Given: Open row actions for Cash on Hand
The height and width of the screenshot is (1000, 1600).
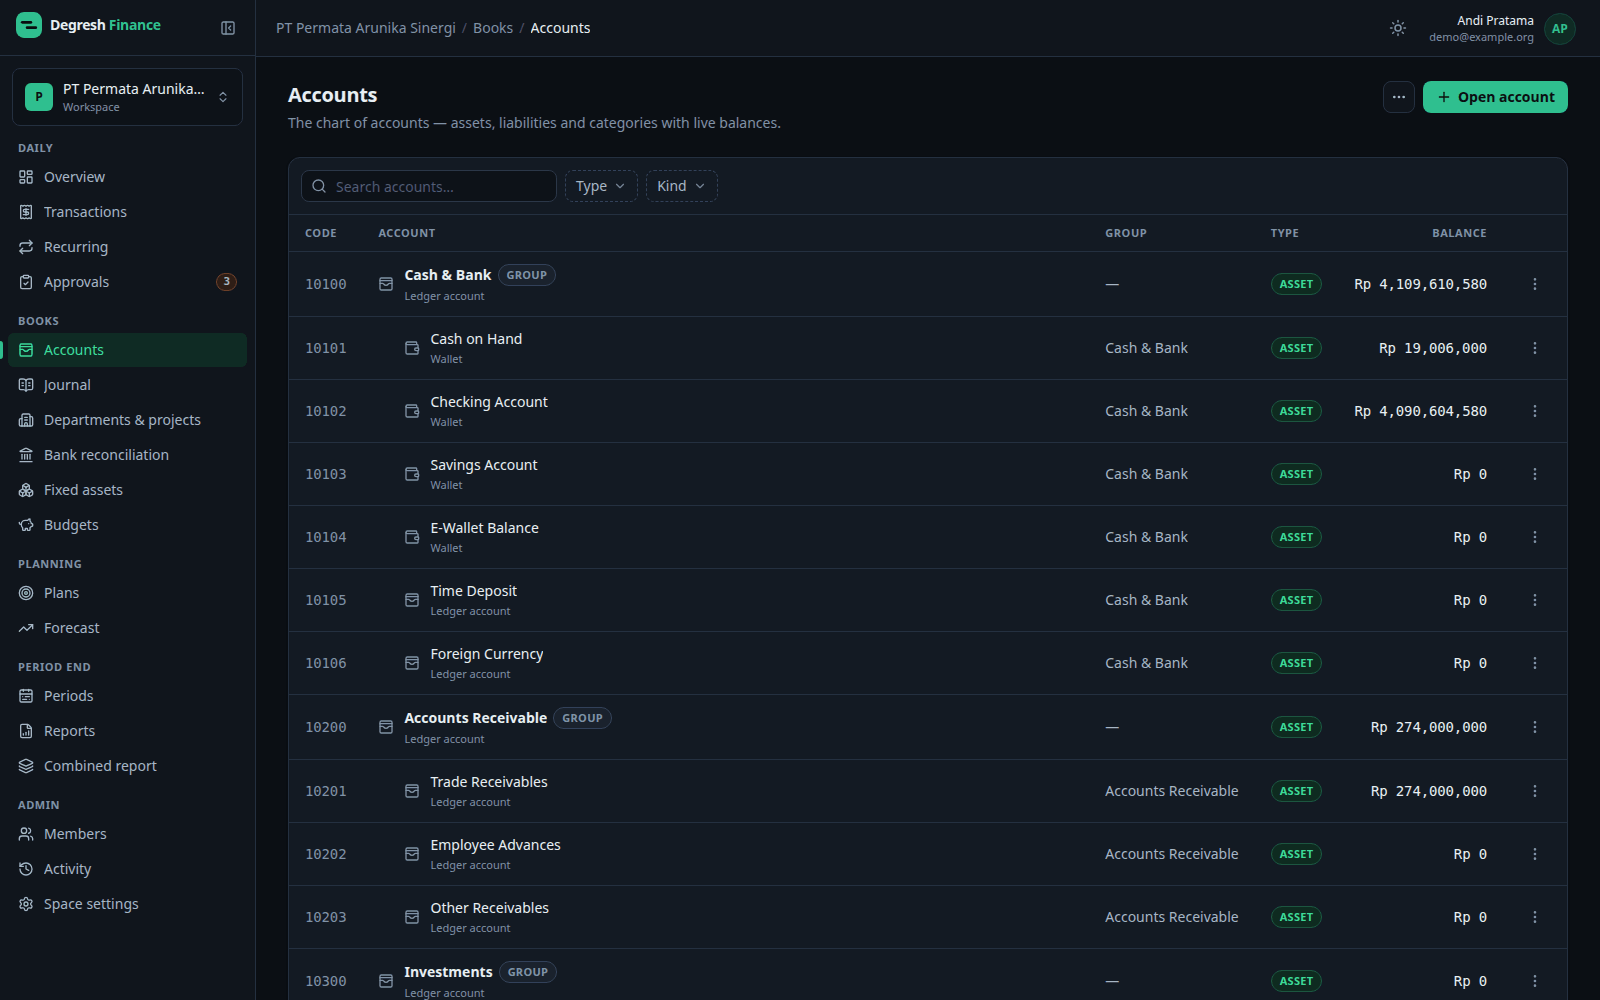Looking at the screenshot, I should (1535, 348).
